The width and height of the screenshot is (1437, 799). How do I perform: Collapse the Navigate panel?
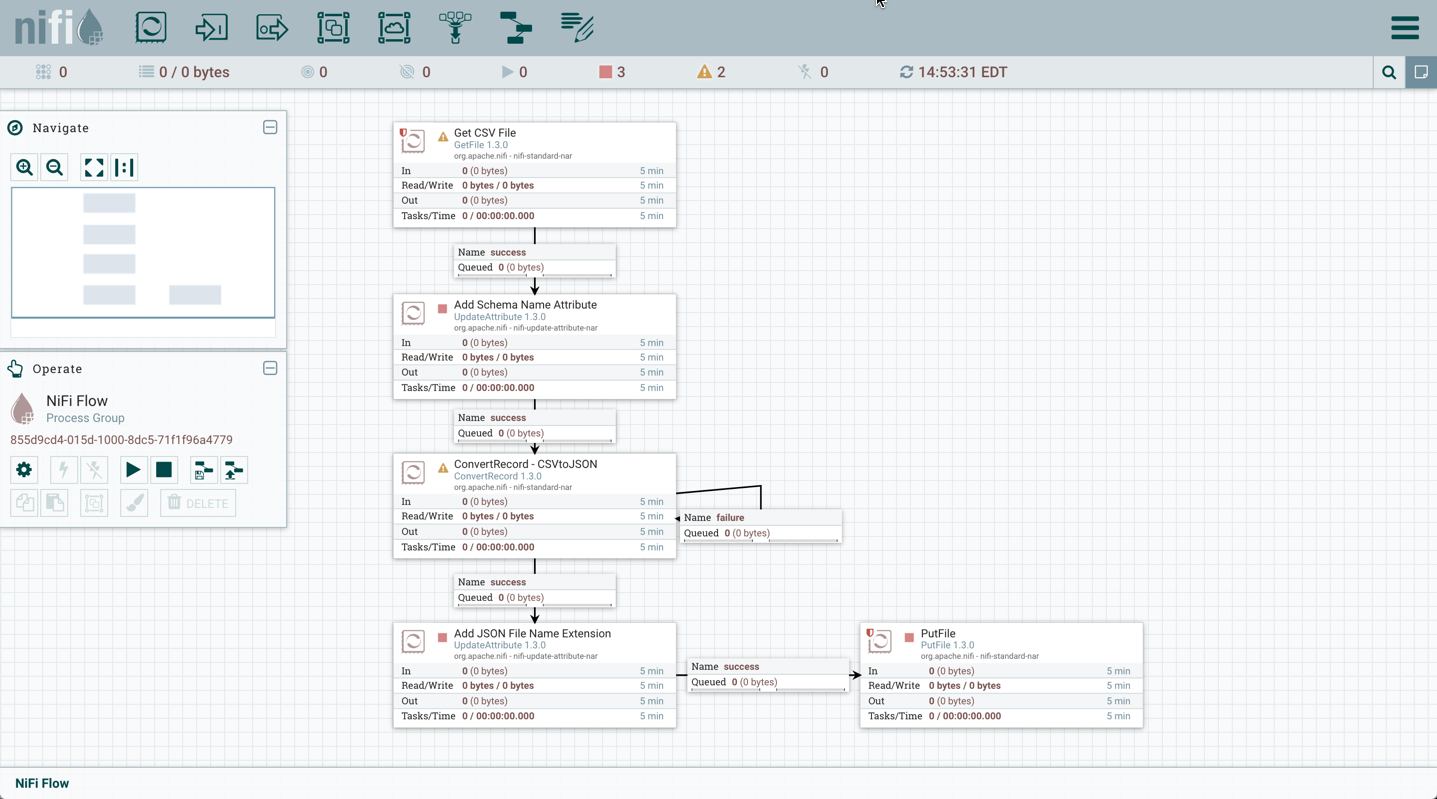pyautogui.click(x=270, y=127)
